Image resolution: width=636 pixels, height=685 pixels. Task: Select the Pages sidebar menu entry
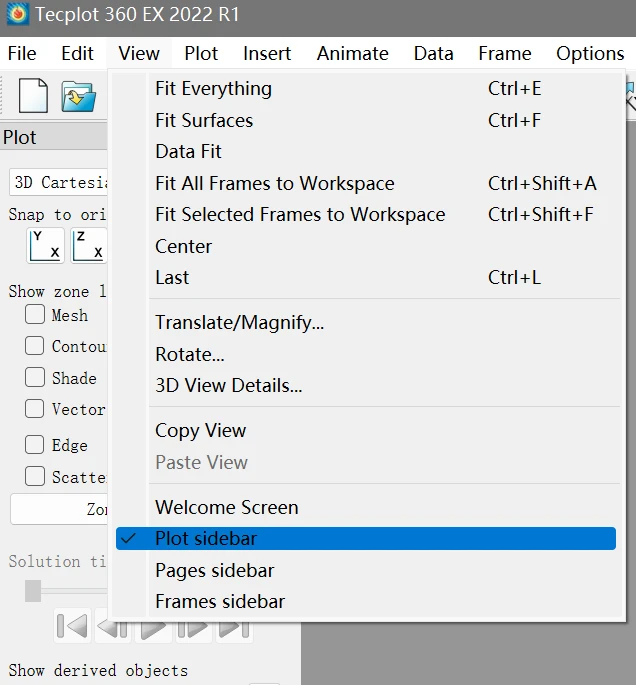tap(214, 570)
